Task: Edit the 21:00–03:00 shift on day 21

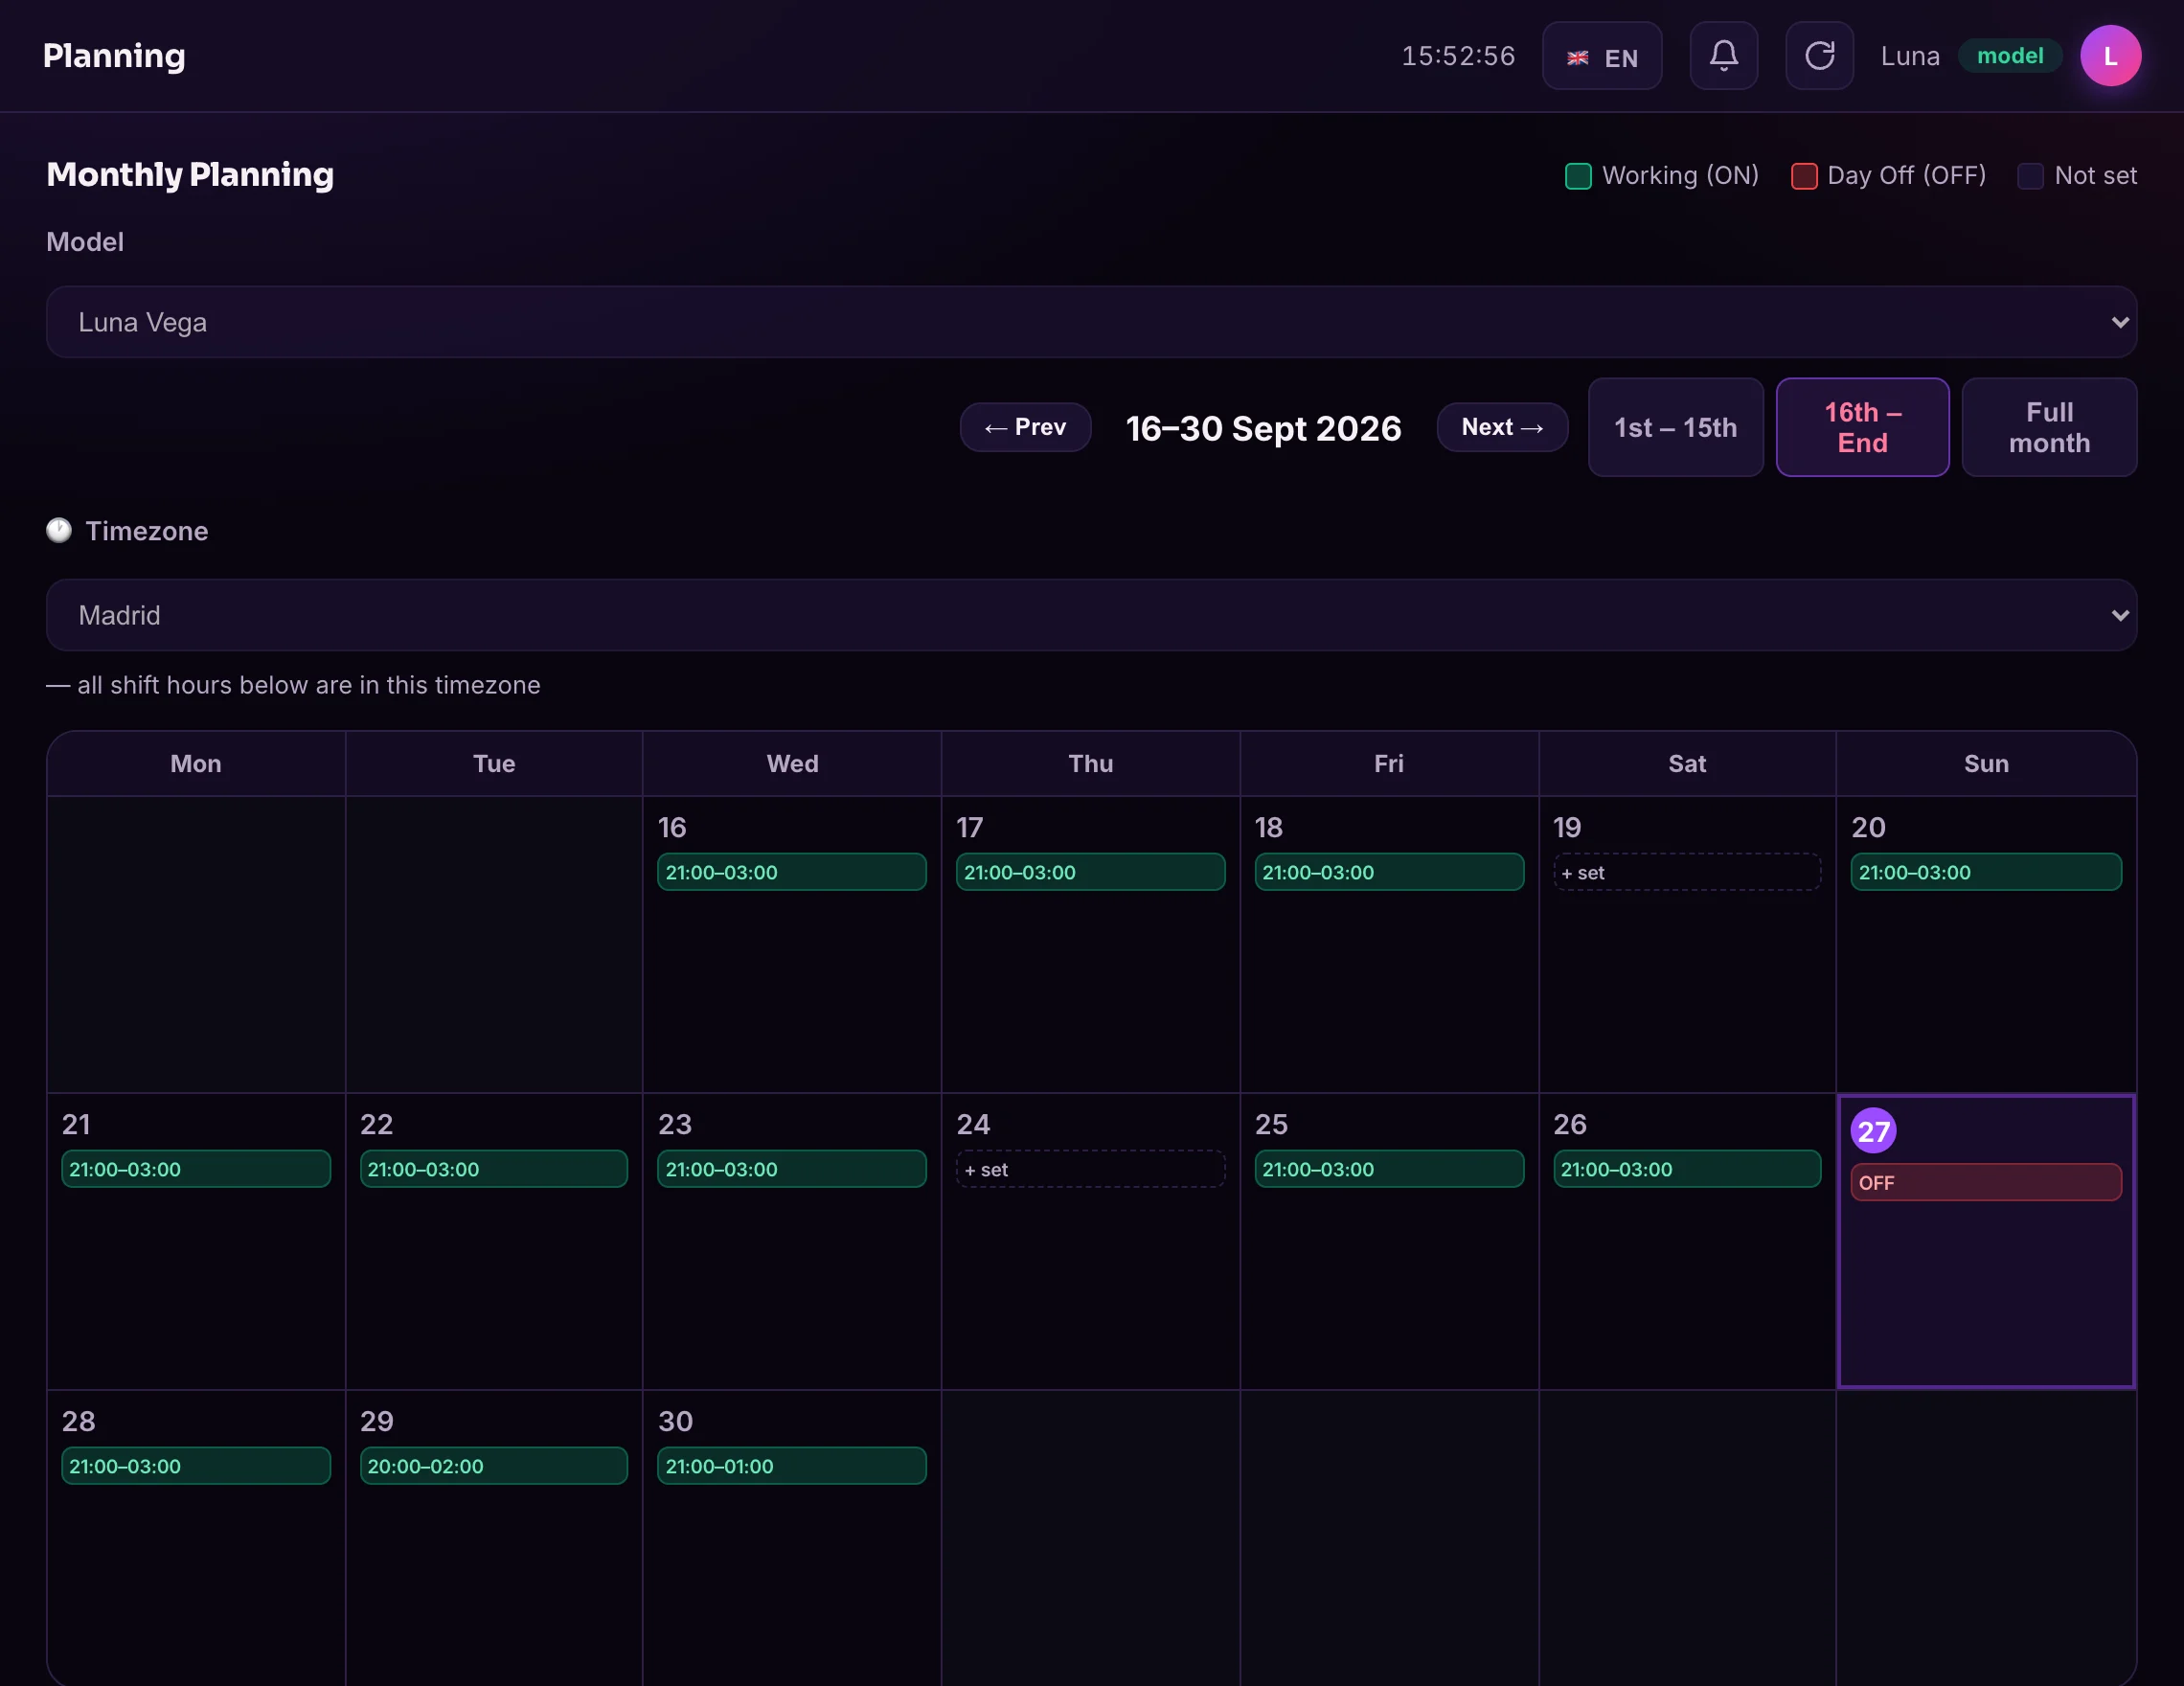Action: click(196, 1169)
